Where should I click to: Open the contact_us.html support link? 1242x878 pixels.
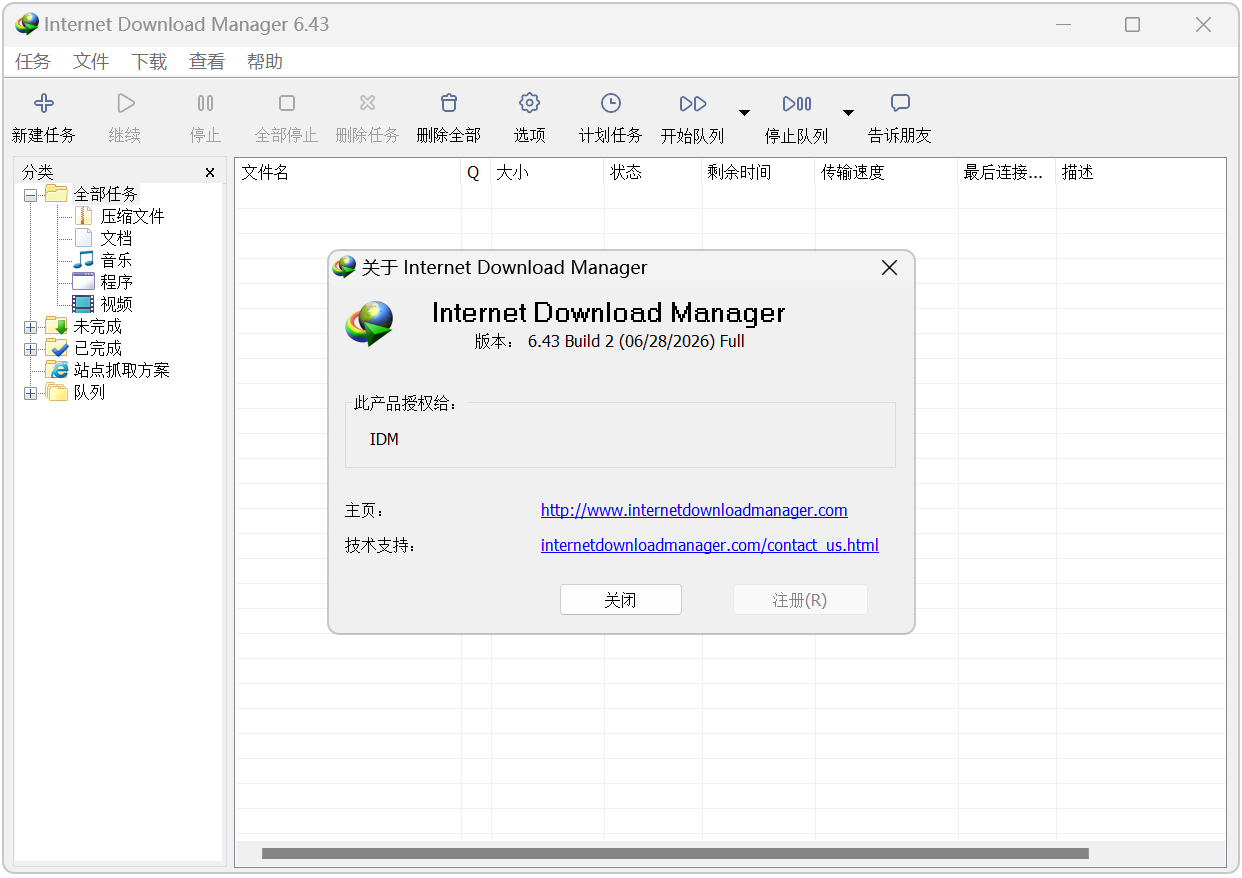coord(710,546)
